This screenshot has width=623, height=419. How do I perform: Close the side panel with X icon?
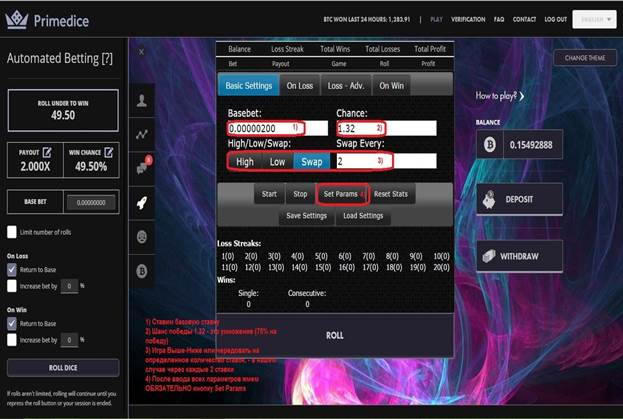(x=141, y=52)
